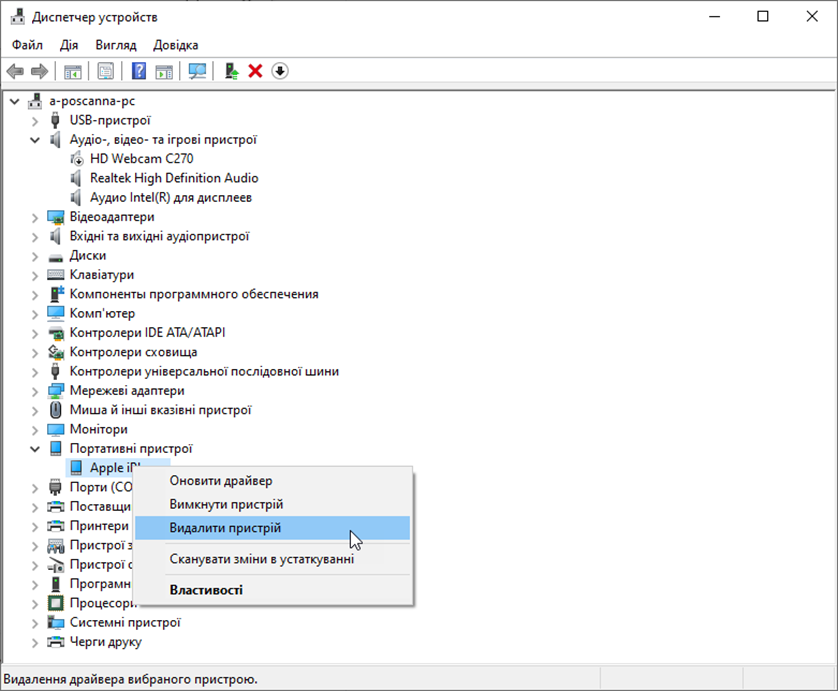The image size is (838, 691).
Task: Select the Аудио Intel(R) для дисплеев speaker icon
Action: [76, 198]
